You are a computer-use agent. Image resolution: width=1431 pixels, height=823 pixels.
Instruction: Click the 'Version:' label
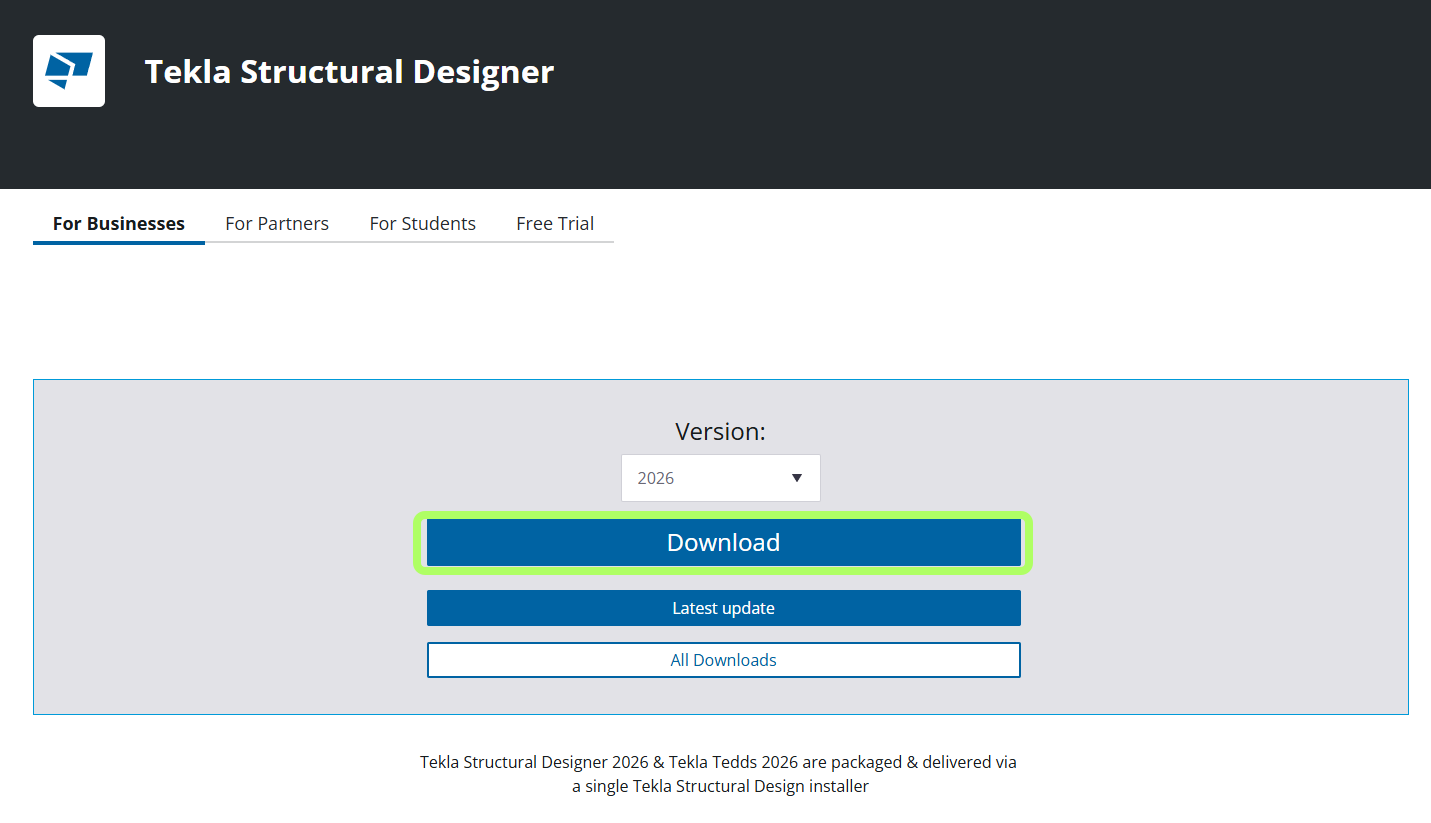coord(720,431)
